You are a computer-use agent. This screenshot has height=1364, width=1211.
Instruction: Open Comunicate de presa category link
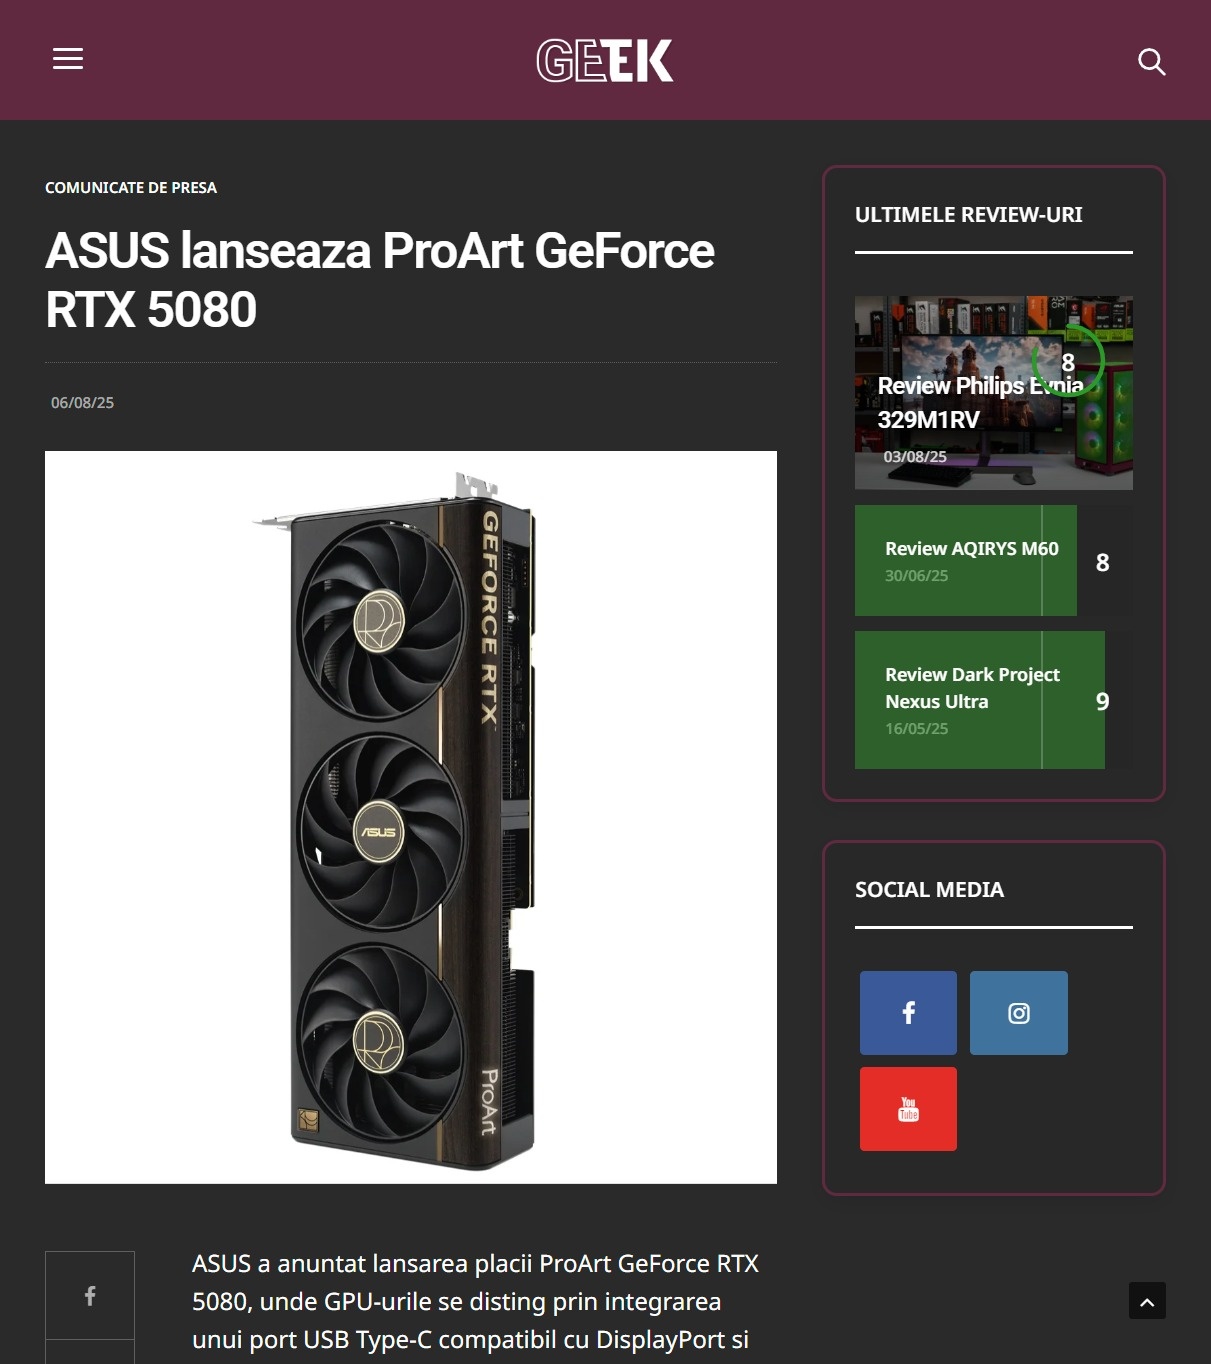(131, 188)
